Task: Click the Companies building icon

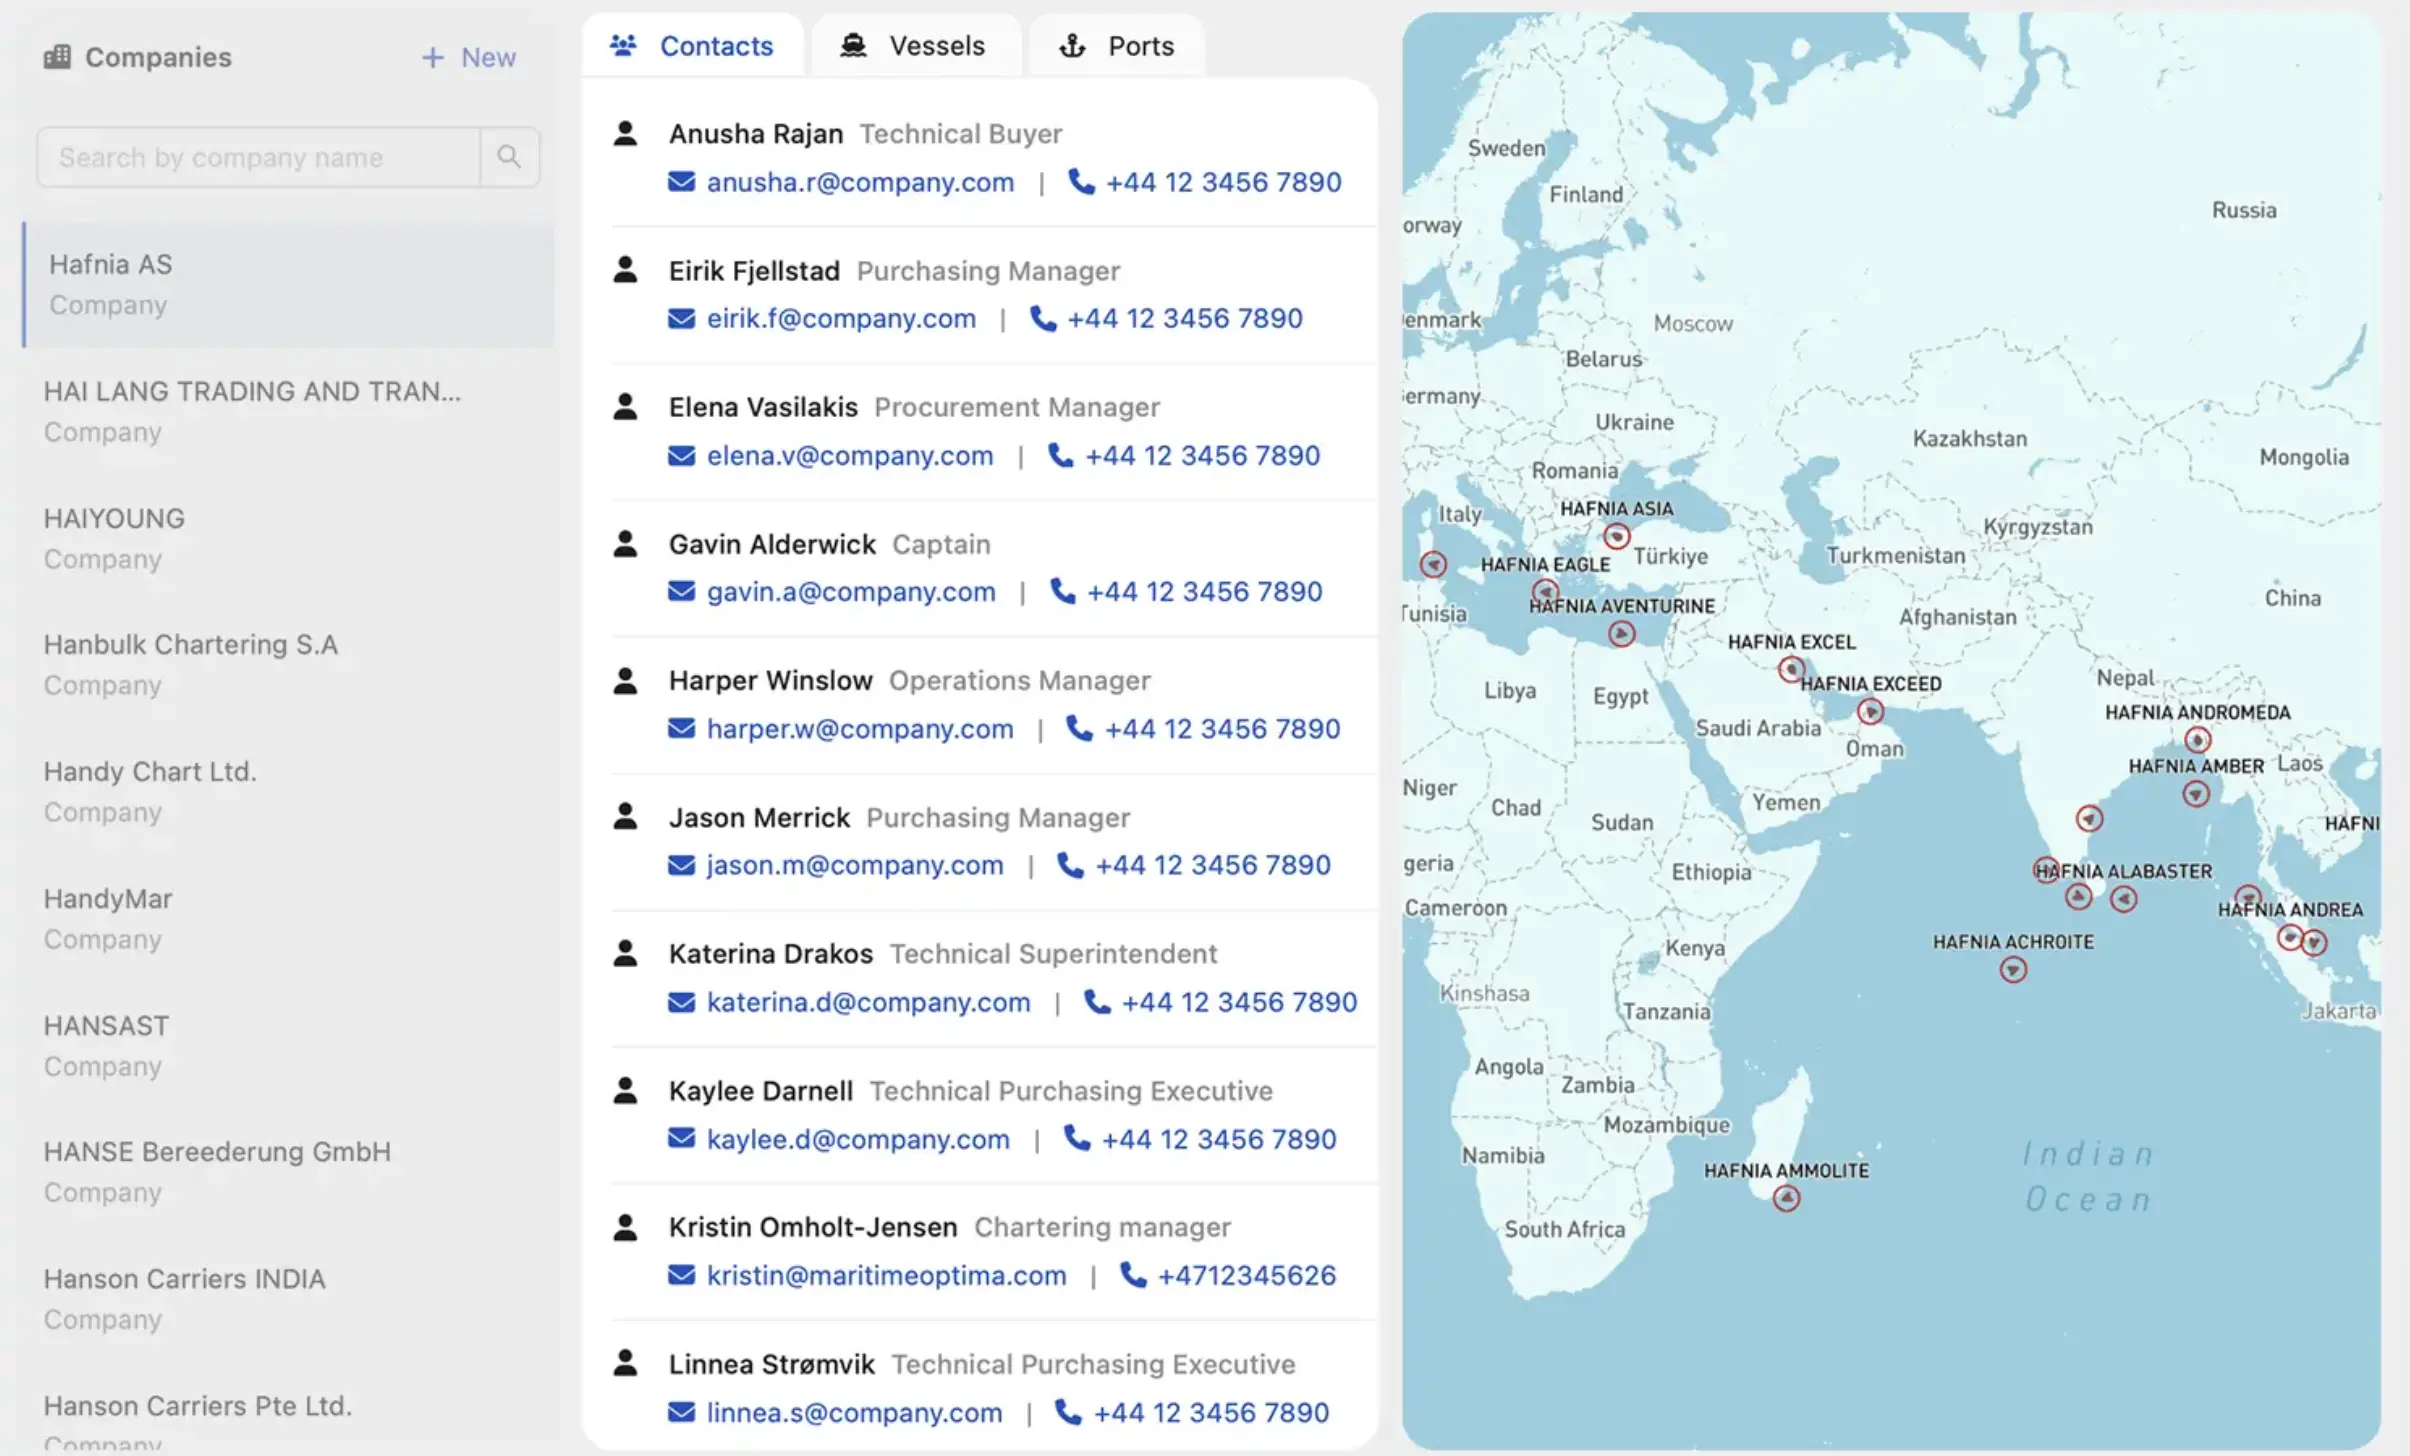Action: (x=57, y=56)
